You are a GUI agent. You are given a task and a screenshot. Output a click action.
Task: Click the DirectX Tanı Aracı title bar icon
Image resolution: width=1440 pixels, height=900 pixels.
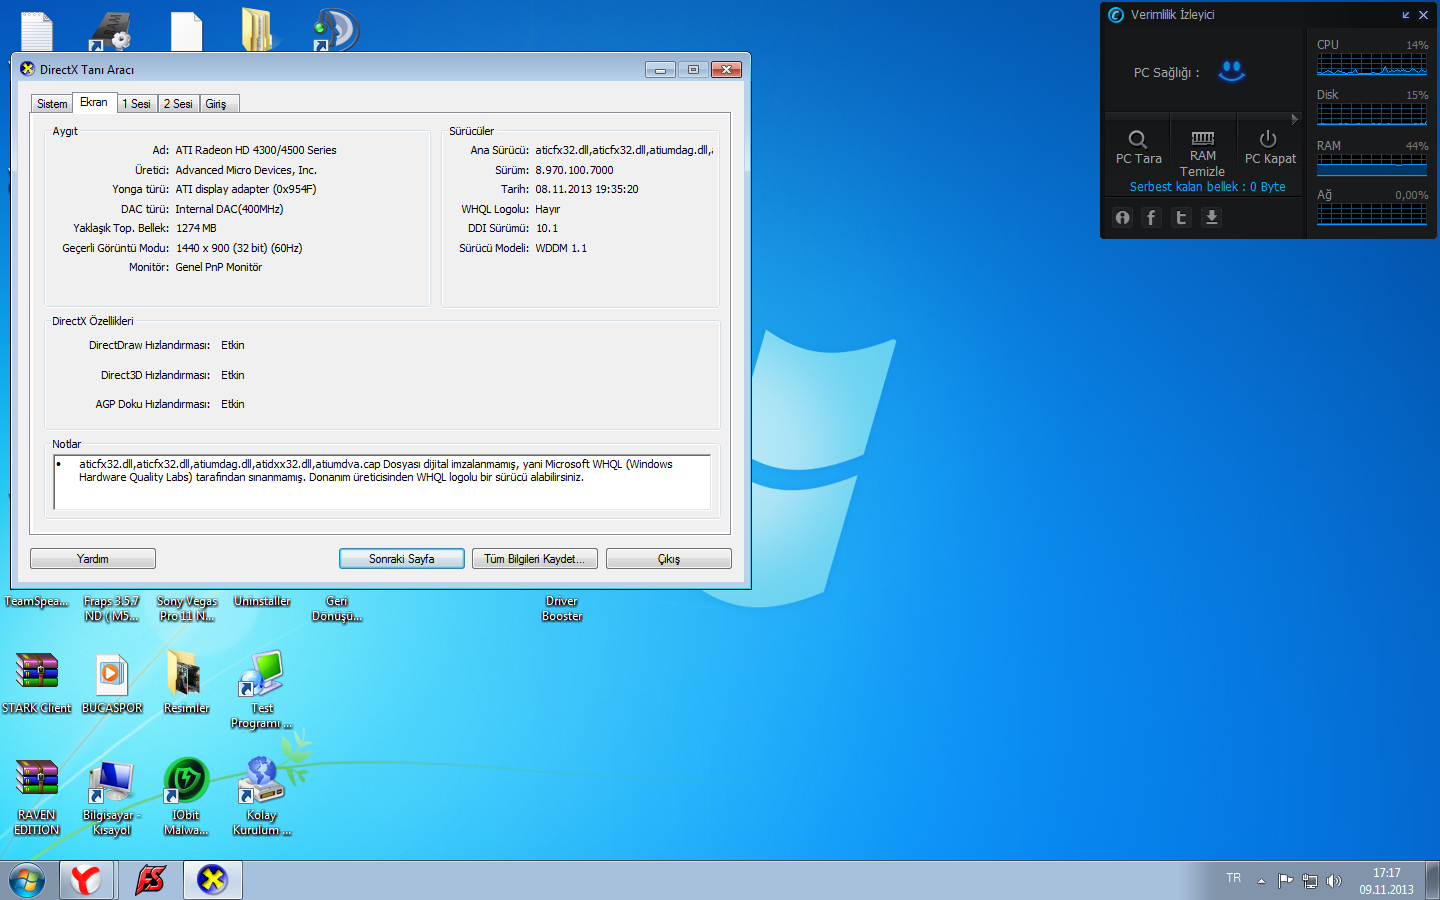tap(27, 69)
